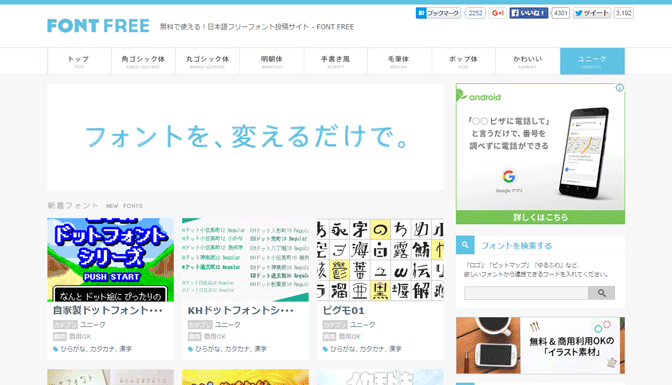Click ユニーク category under ピグモ01

click(x=363, y=325)
